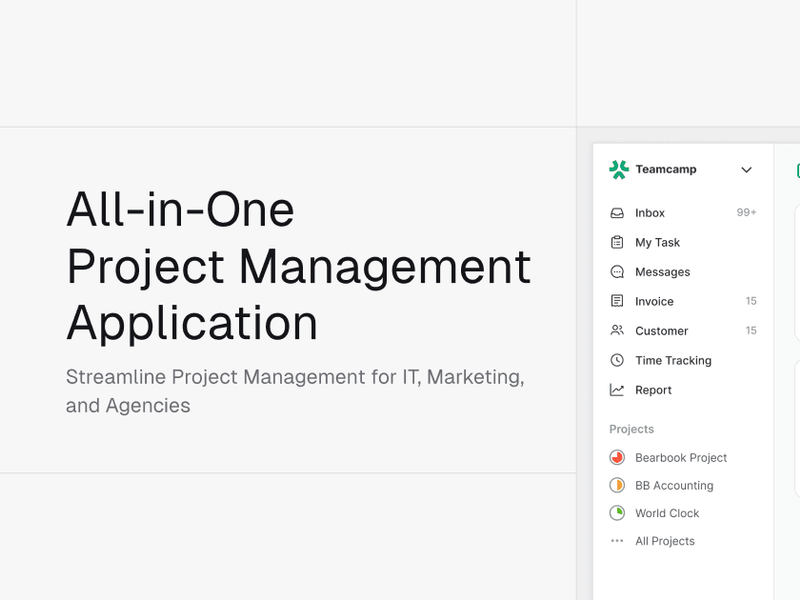The width and height of the screenshot is (800, 600).
Task: Click the All Projects link
Action: tap(665, 541)
